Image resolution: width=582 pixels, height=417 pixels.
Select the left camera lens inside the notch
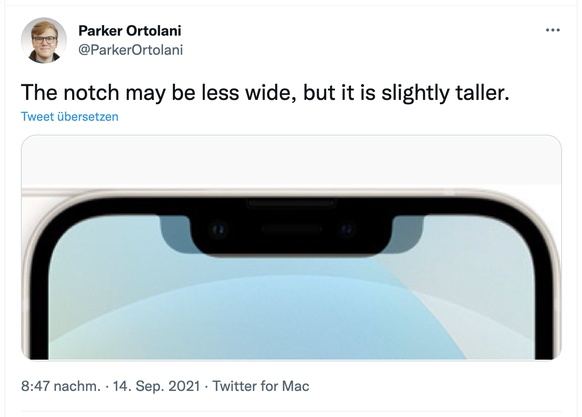pyautogui.click(x=219, y=228)
